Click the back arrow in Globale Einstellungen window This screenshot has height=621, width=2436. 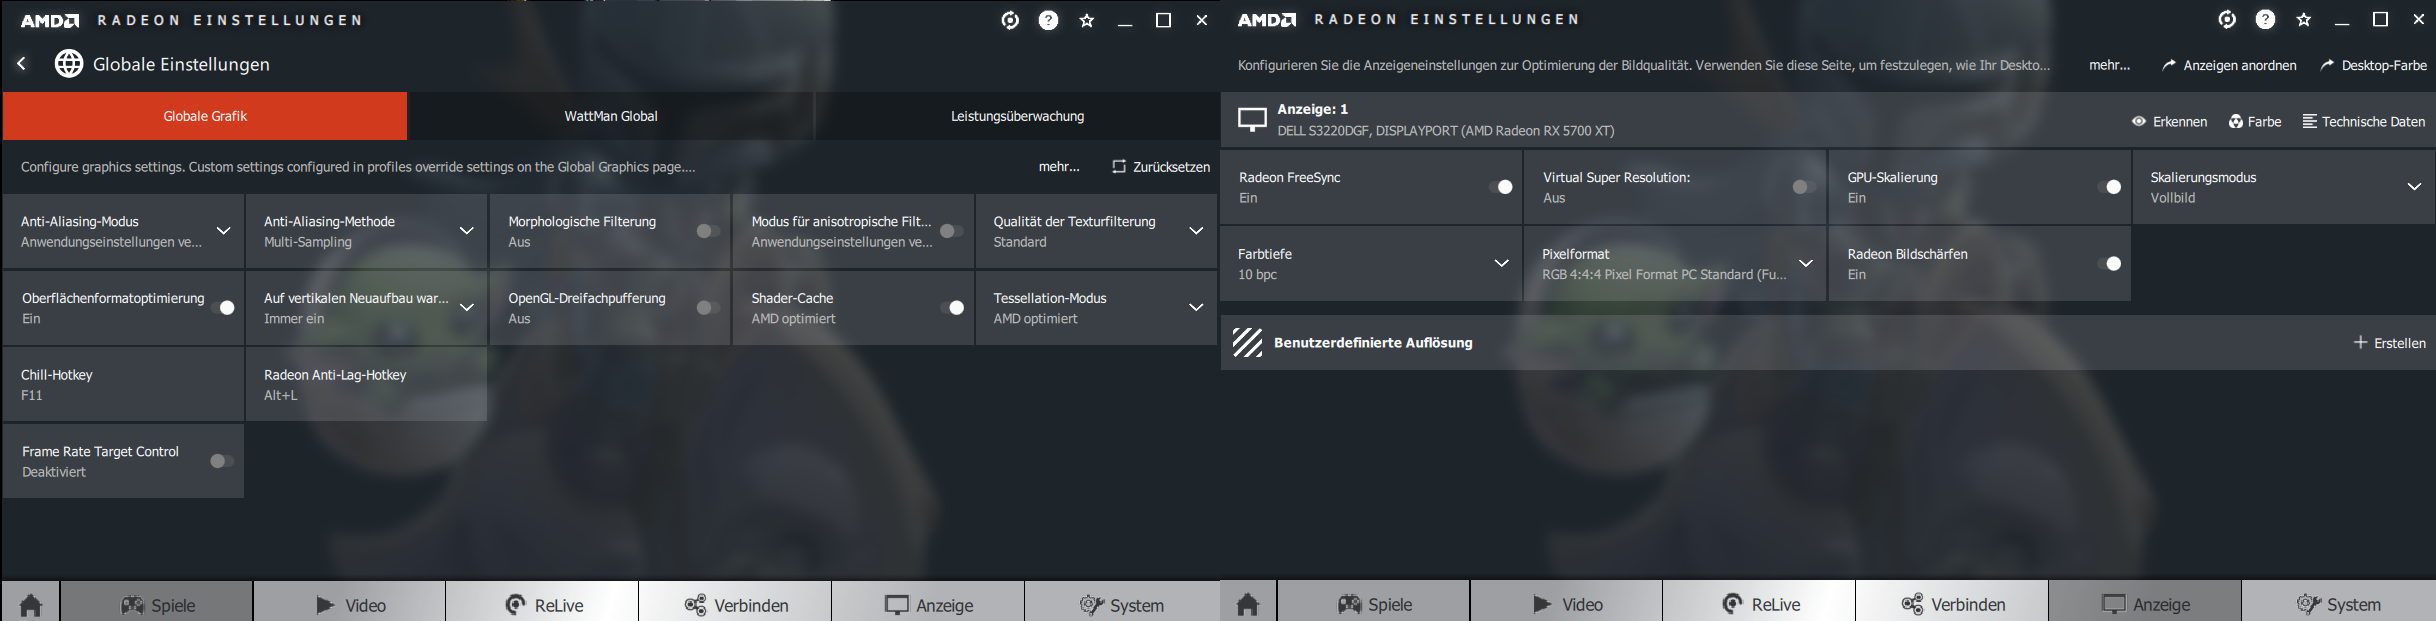point(21,64)
